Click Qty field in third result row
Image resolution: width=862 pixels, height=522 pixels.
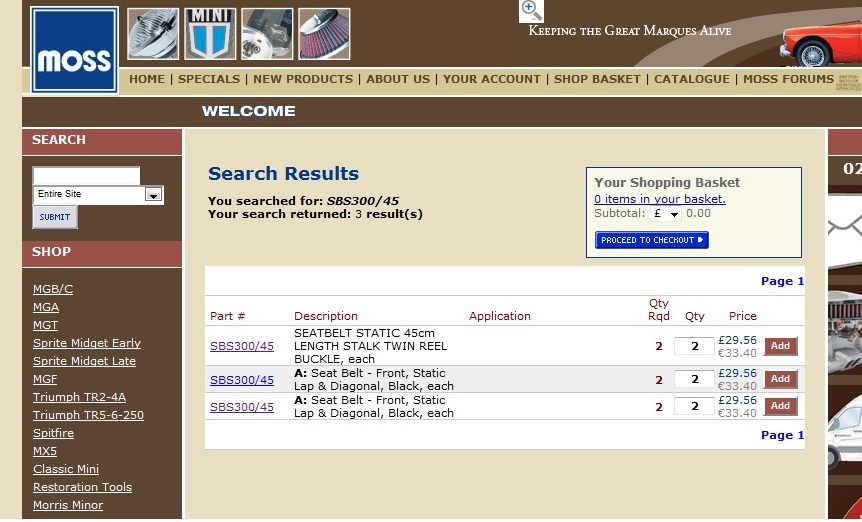(694, 406)
